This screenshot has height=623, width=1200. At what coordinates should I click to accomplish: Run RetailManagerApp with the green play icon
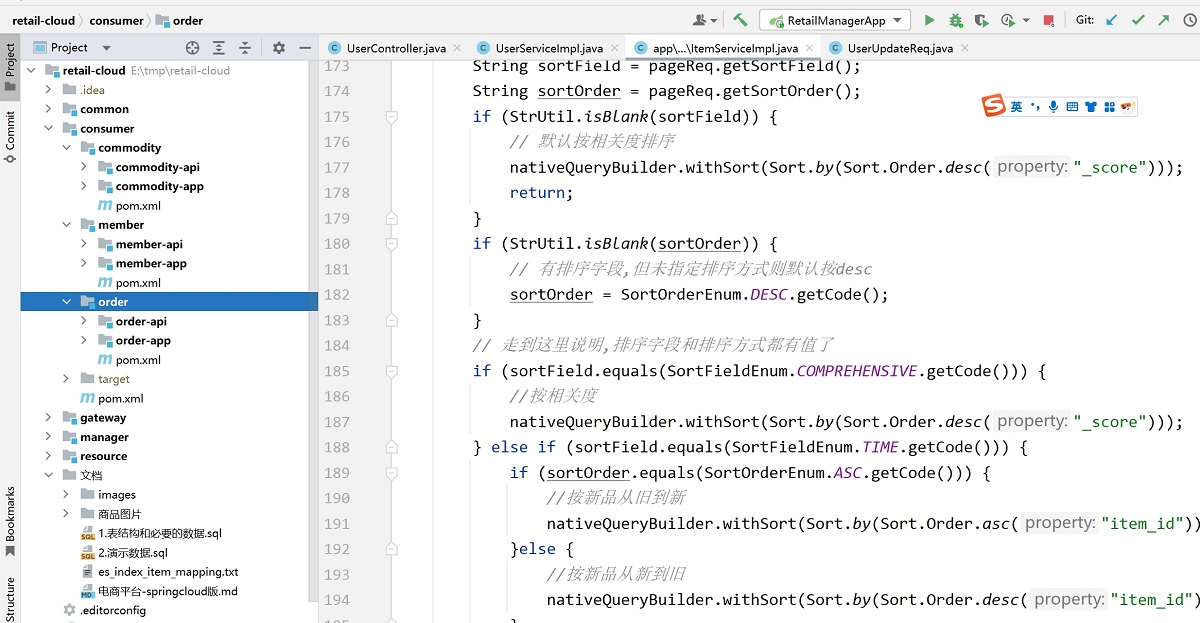pos(930,20)
